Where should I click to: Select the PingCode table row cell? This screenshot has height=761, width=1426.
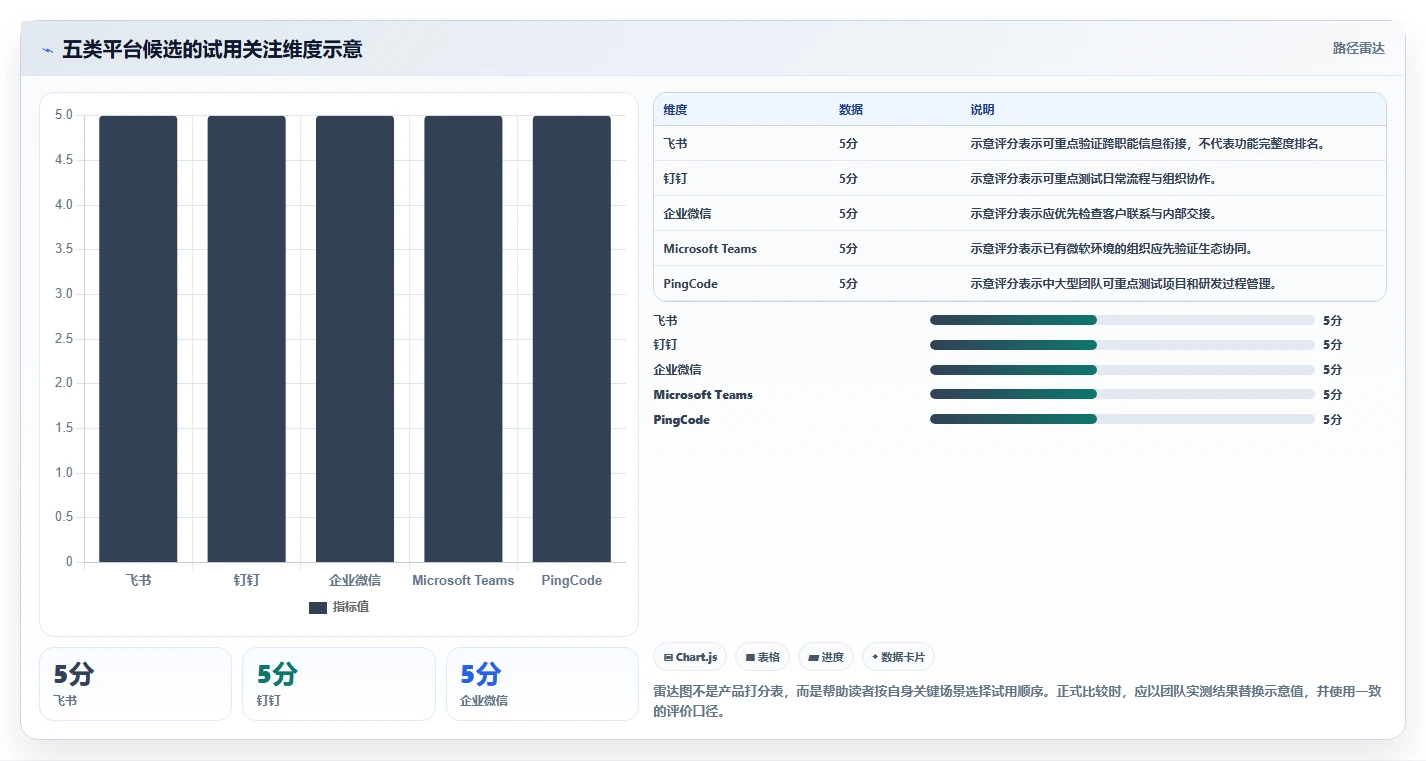[x=690, y=284]
